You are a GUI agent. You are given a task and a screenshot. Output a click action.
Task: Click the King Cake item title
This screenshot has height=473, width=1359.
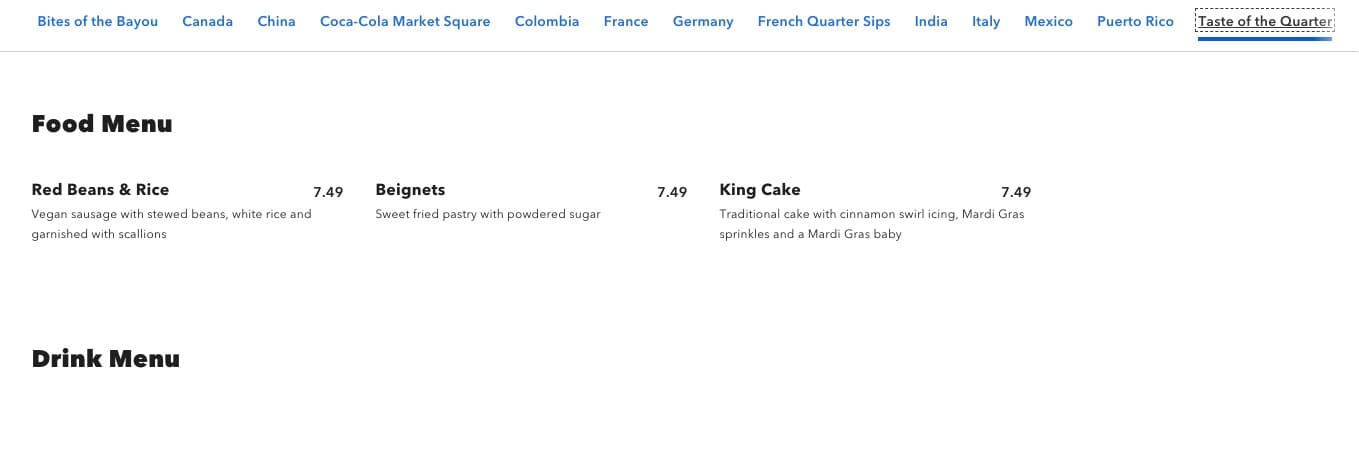click(760, 190)
